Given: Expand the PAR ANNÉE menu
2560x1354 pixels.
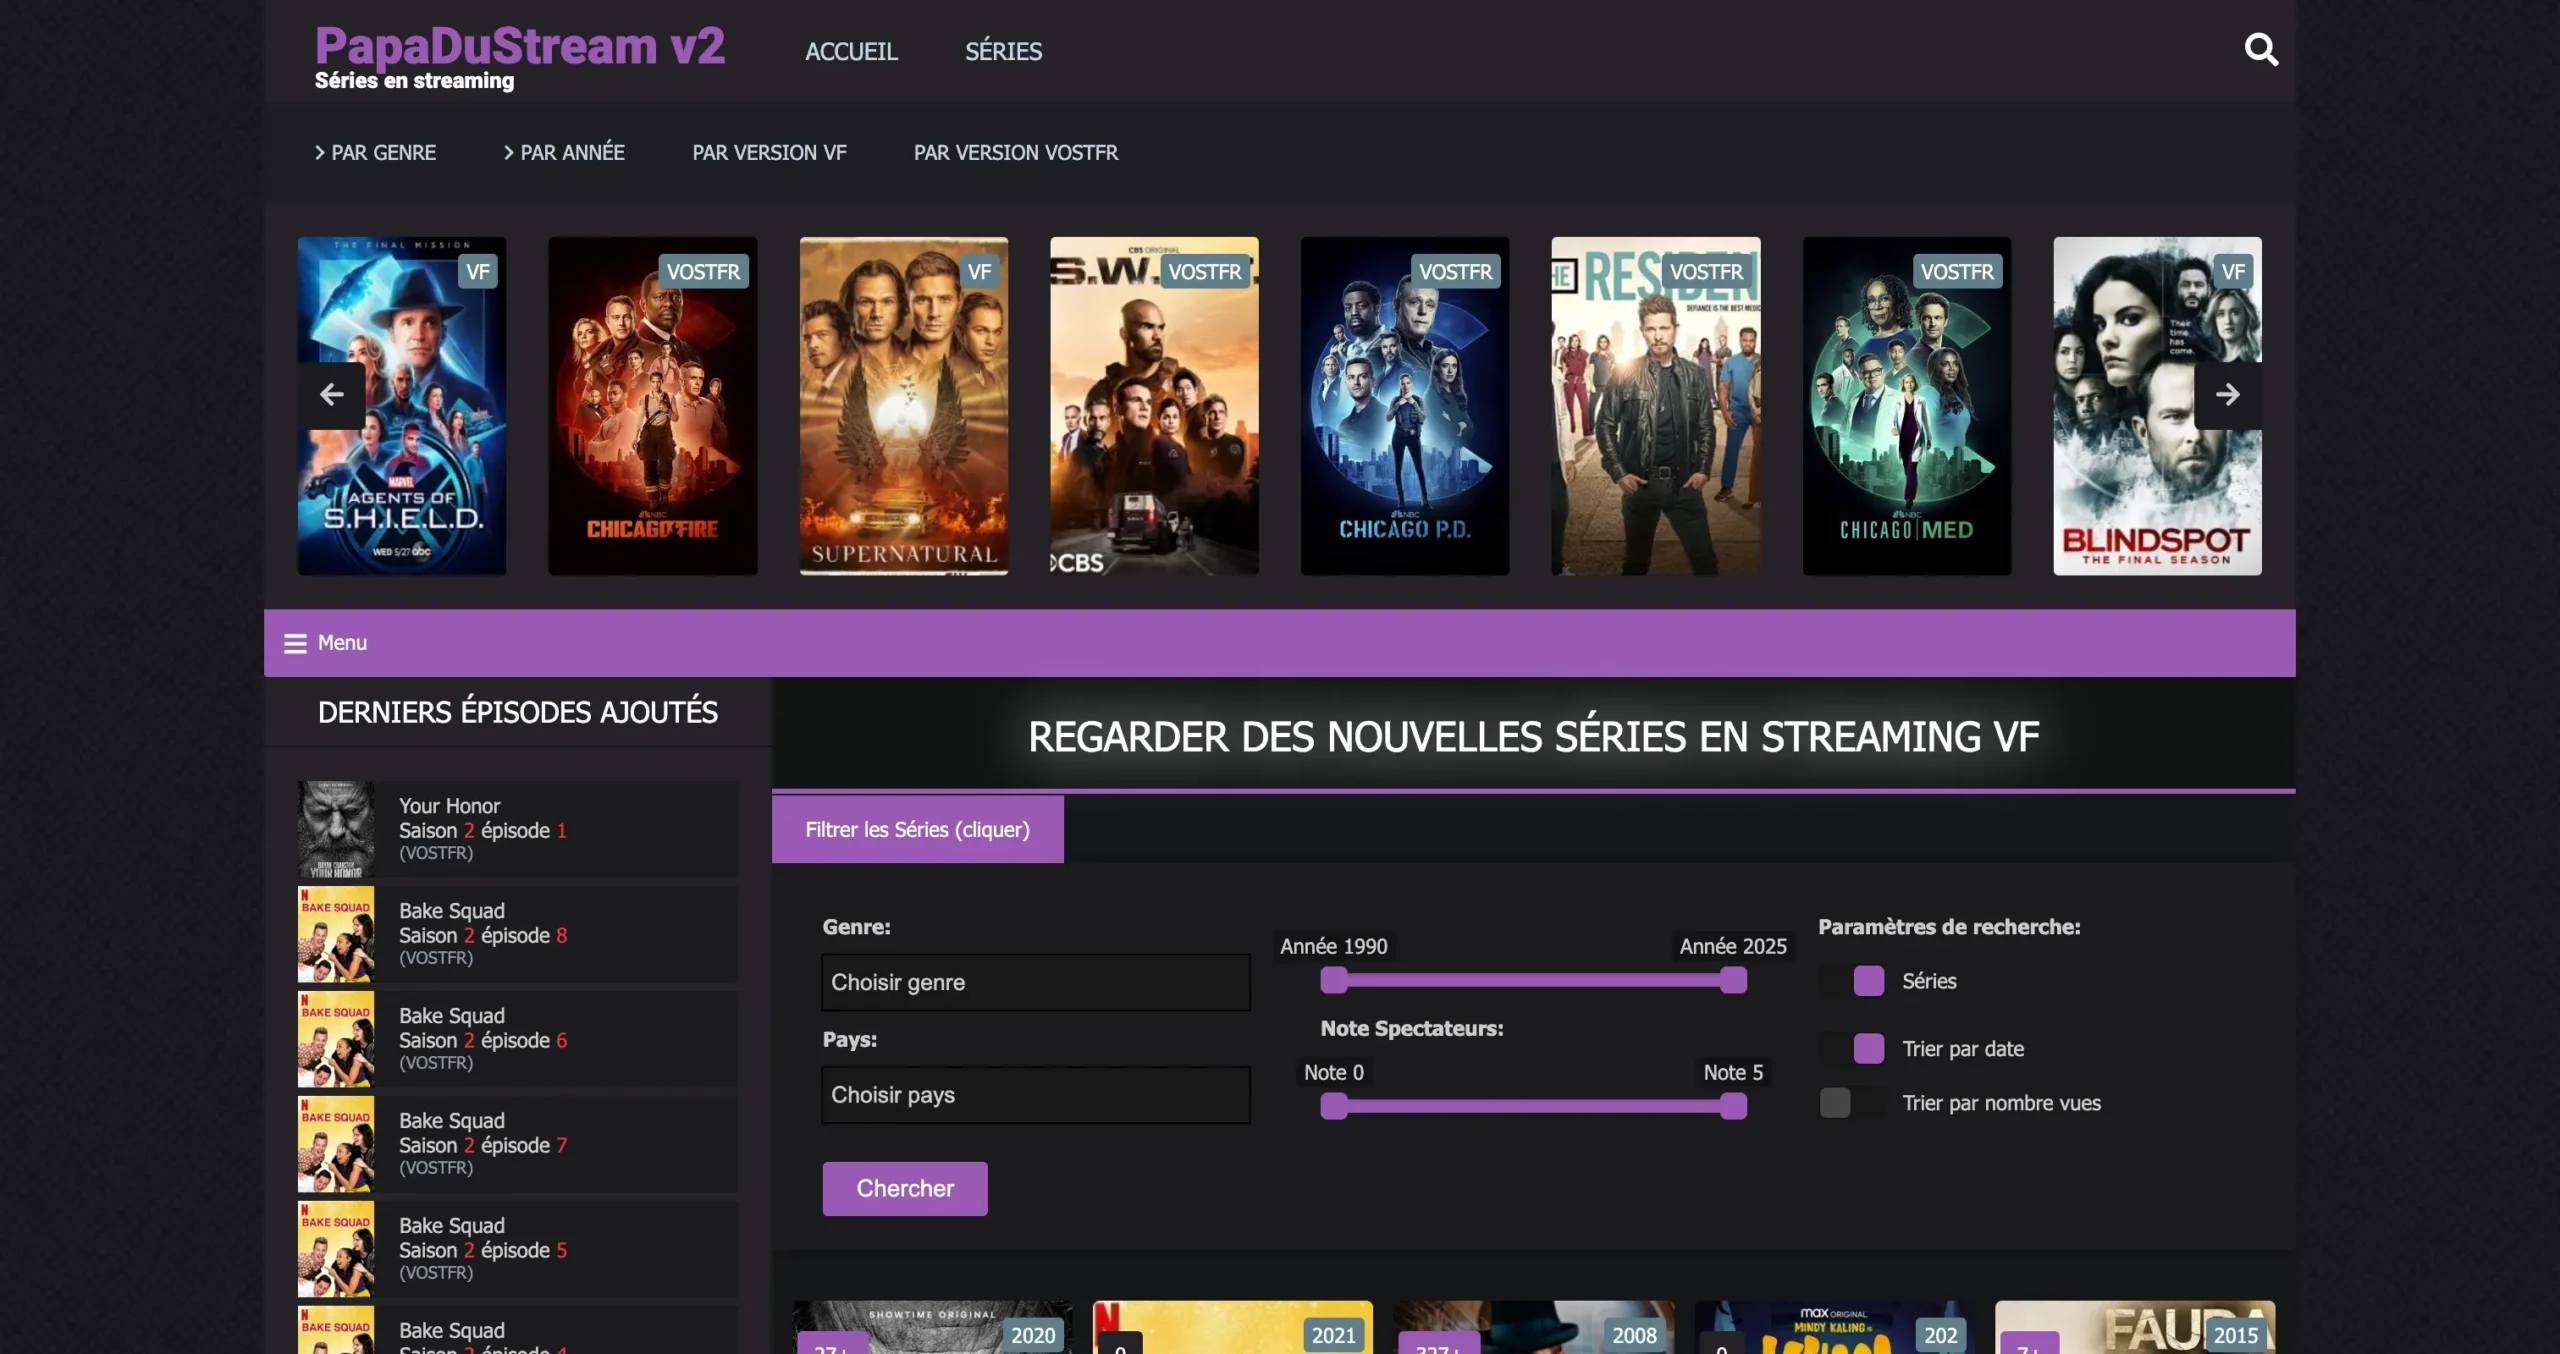Looking at the screenshot, I should [564, 153].
